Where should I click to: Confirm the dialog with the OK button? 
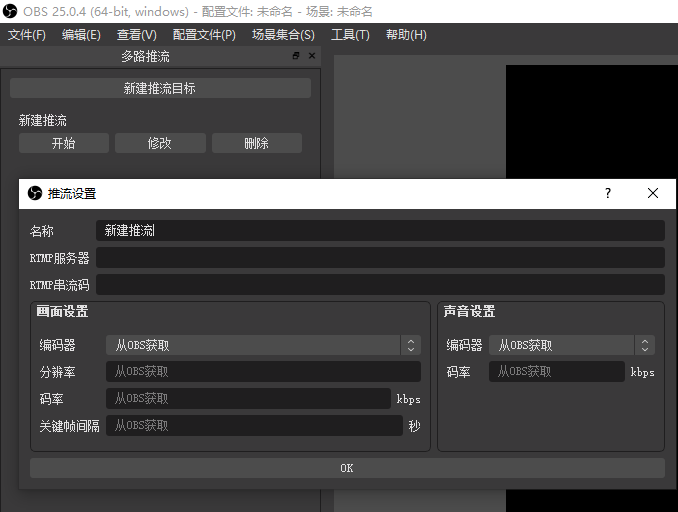347,468
